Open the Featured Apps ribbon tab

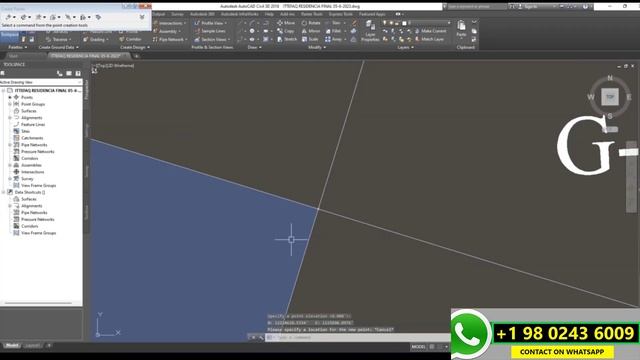click(x=372, y=14)
